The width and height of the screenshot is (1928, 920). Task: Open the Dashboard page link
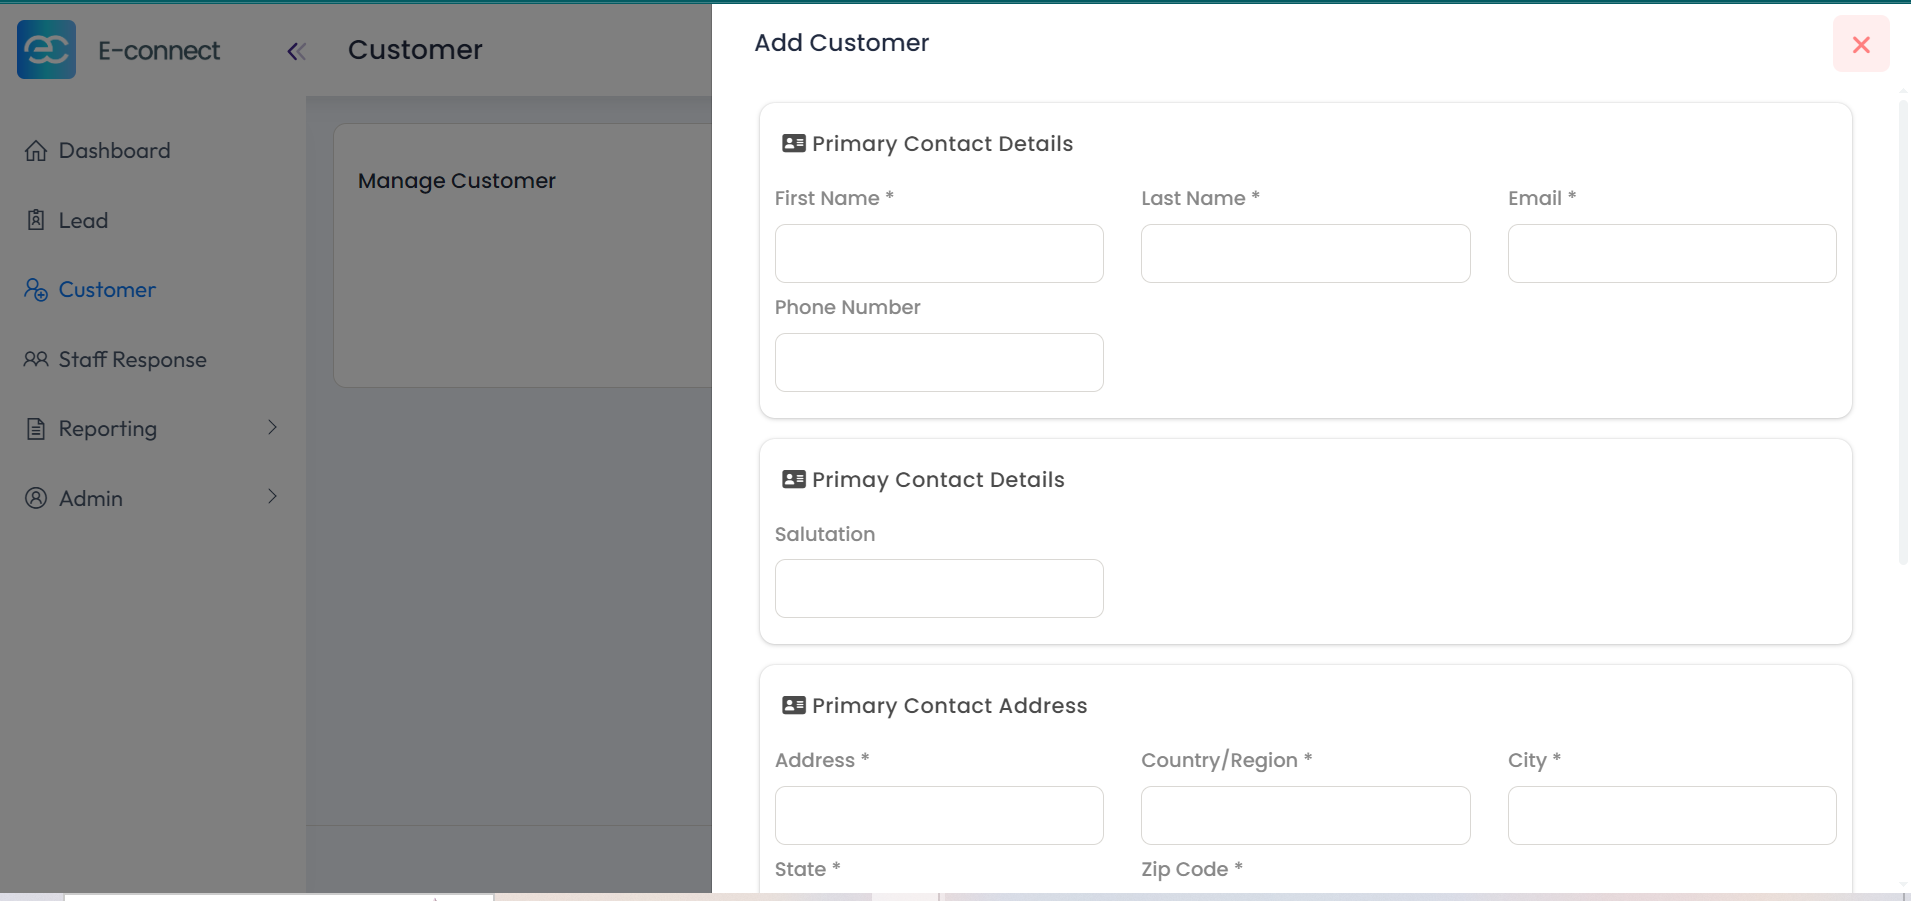point(114,151)
